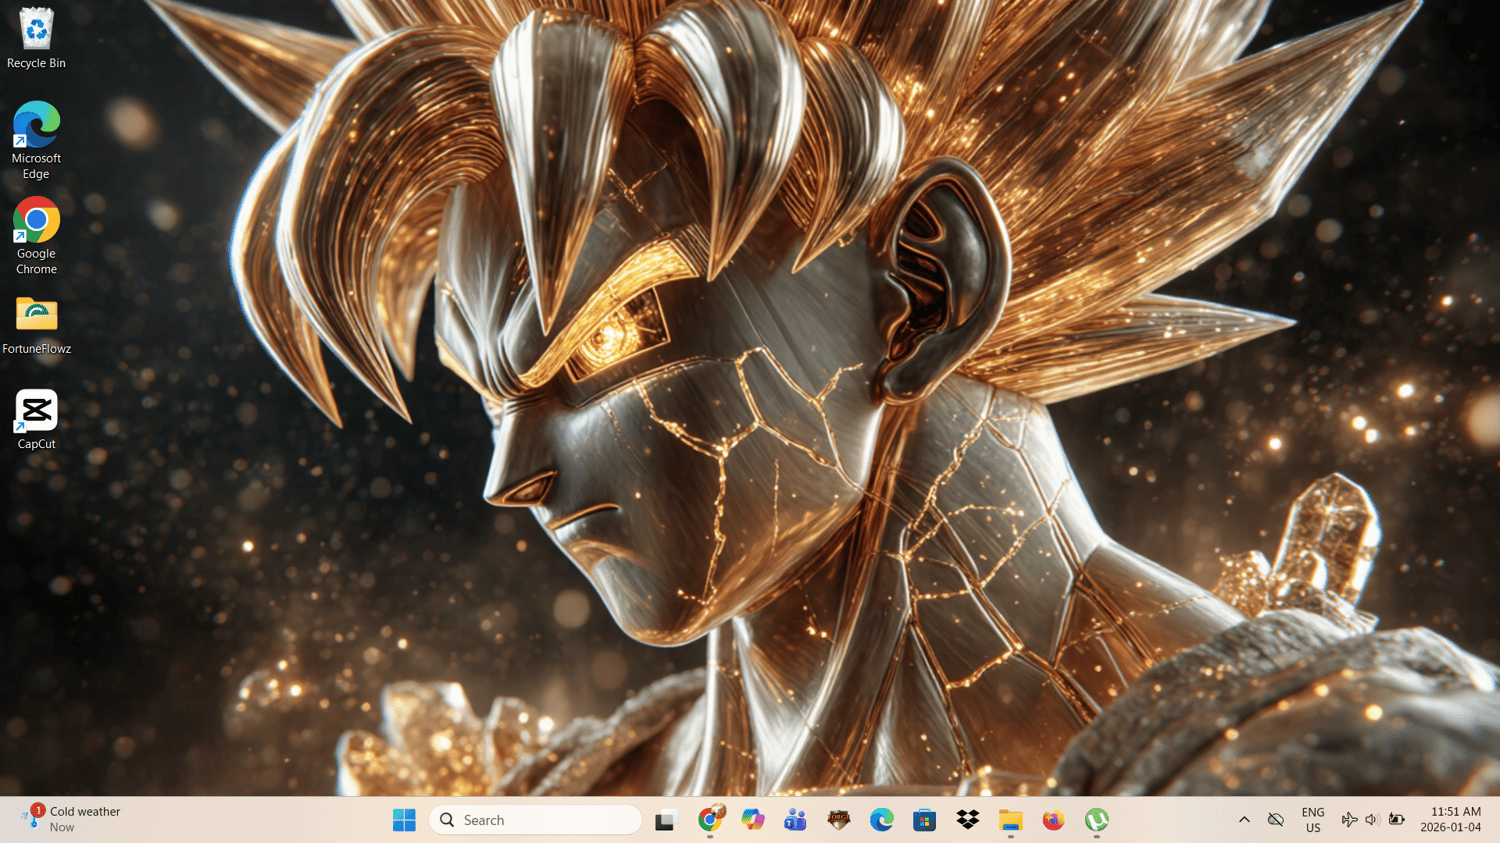Show hidden system tray icons
Viewport: 1500px width, 843px height.
[1244, 820]
